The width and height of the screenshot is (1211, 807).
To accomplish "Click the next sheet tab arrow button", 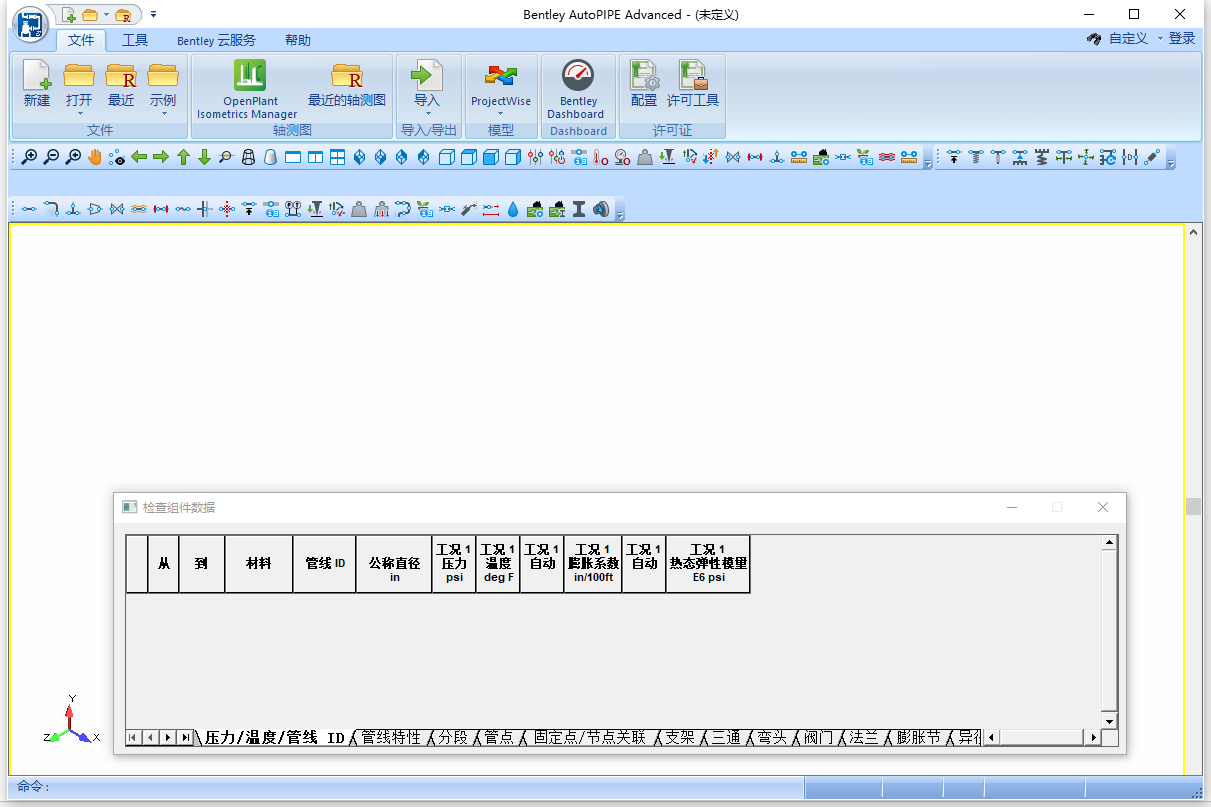I will (x=167, y=738).
